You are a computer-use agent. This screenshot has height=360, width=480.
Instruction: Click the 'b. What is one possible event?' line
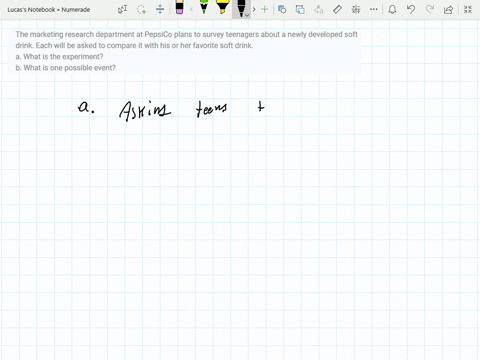tap(65, 68)
